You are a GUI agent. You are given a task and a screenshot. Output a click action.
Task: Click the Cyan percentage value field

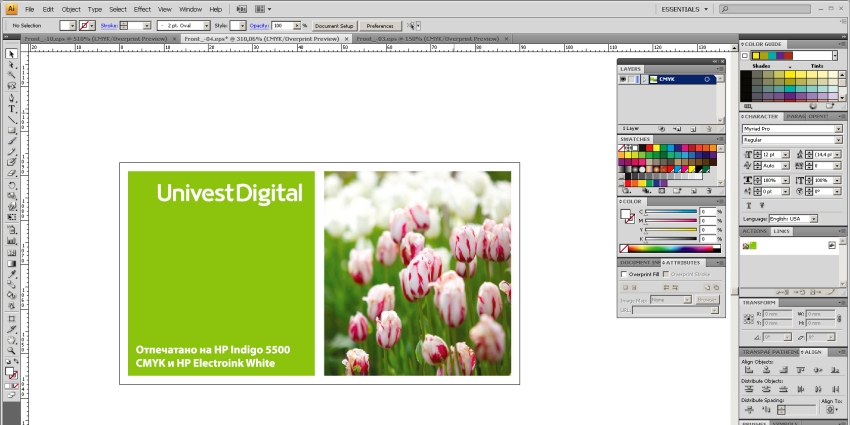707,212
